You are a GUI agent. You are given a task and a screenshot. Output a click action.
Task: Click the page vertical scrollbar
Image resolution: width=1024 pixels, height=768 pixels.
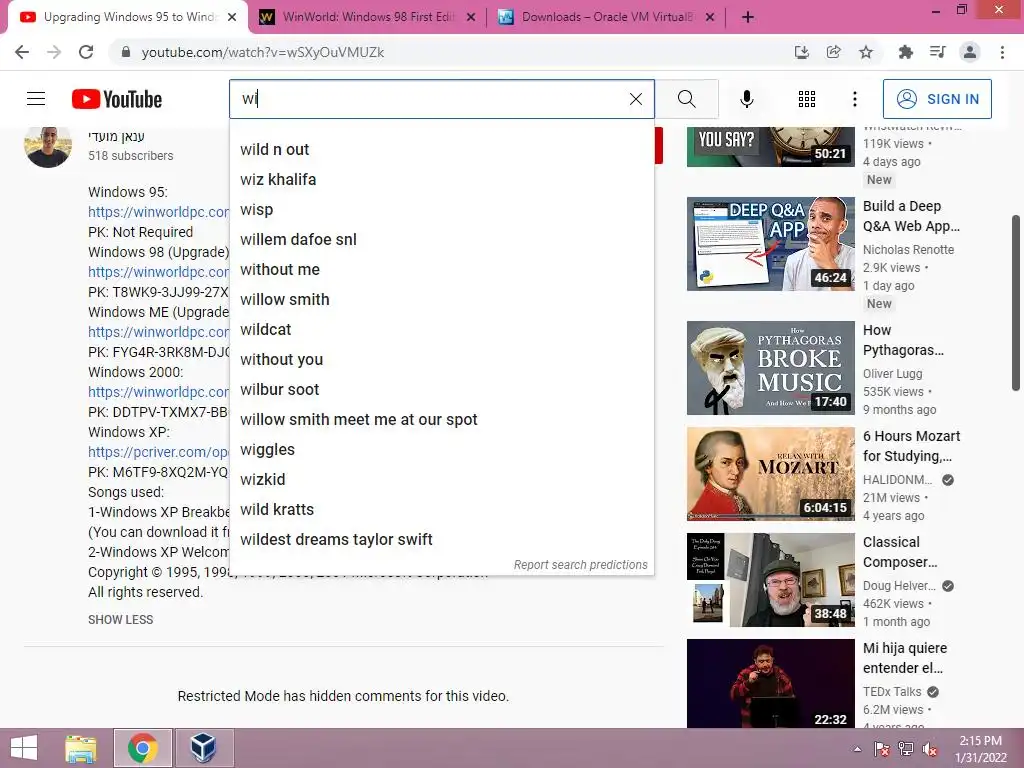(1016, 303)
